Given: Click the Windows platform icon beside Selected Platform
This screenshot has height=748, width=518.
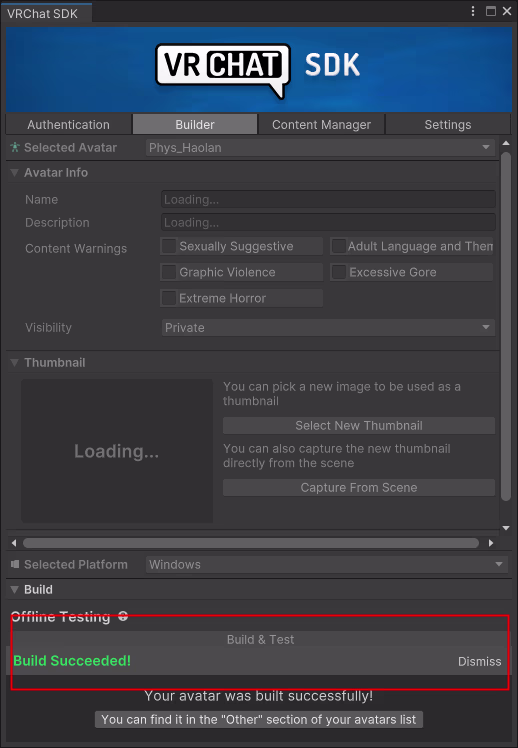Looking at the screenshot, I should (x=15, y=564).
